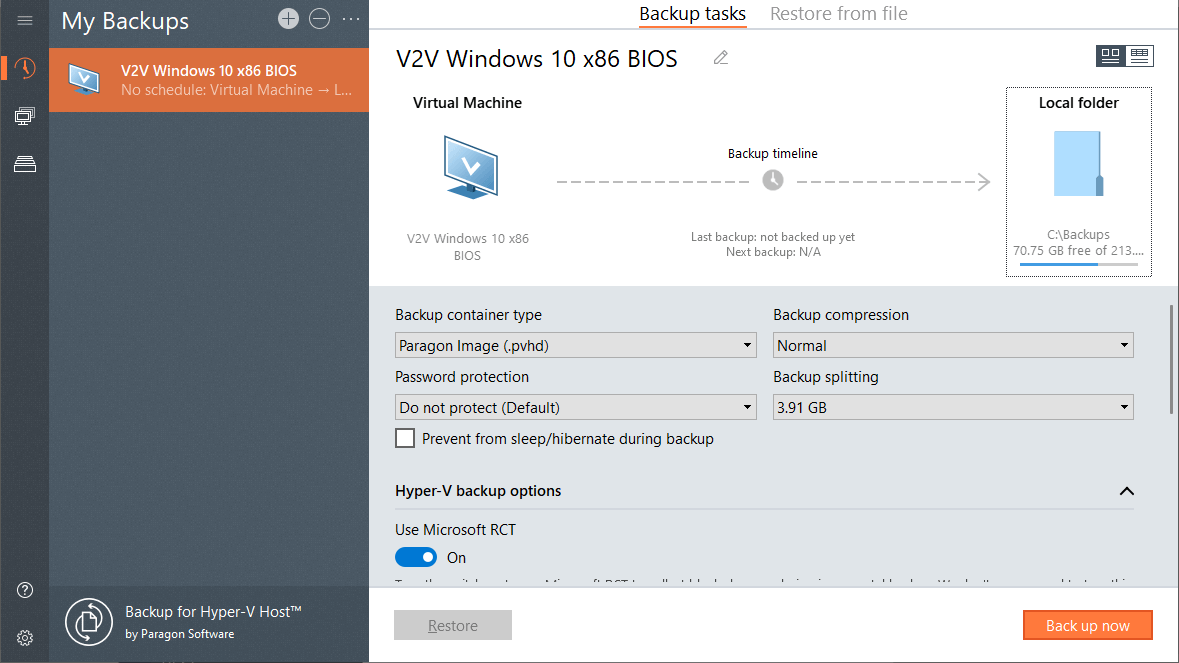This screenshot has height=663, width=1179.
Task: Remove a backup using the minus icon
Action: (x=319, y=18)
